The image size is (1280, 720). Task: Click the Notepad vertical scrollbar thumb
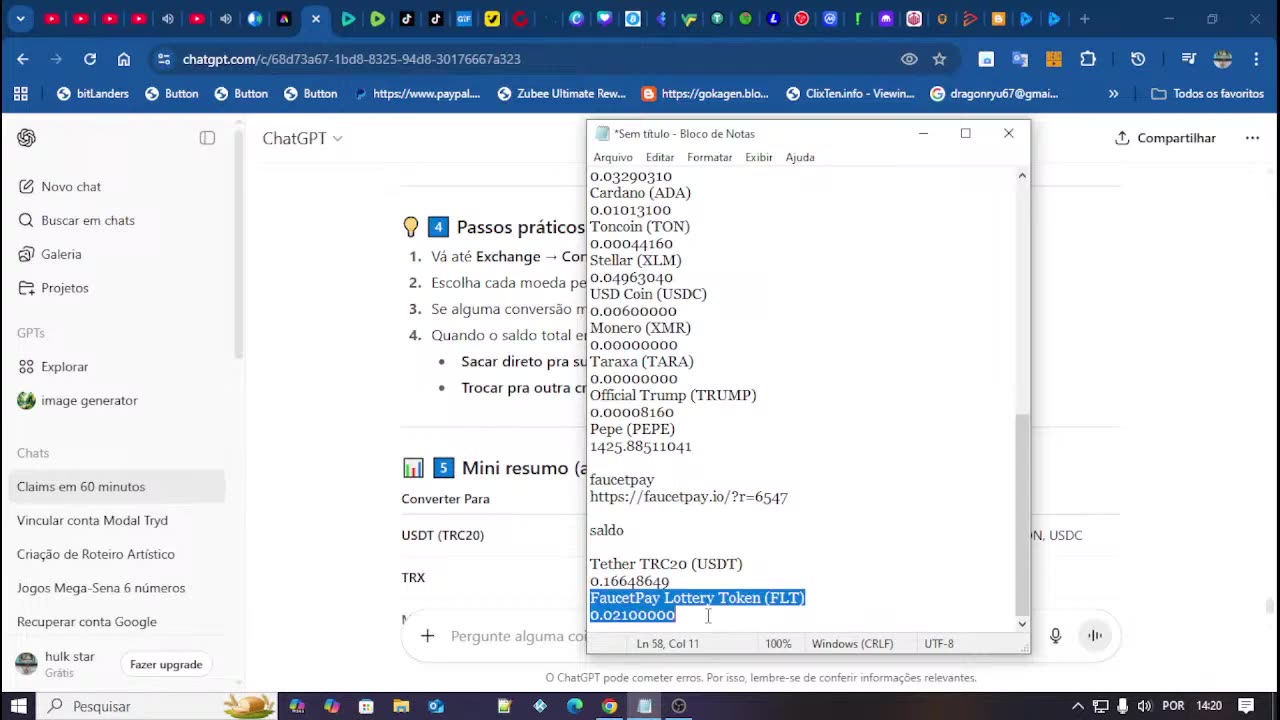pyautogui.click(x=1022, y=514)
